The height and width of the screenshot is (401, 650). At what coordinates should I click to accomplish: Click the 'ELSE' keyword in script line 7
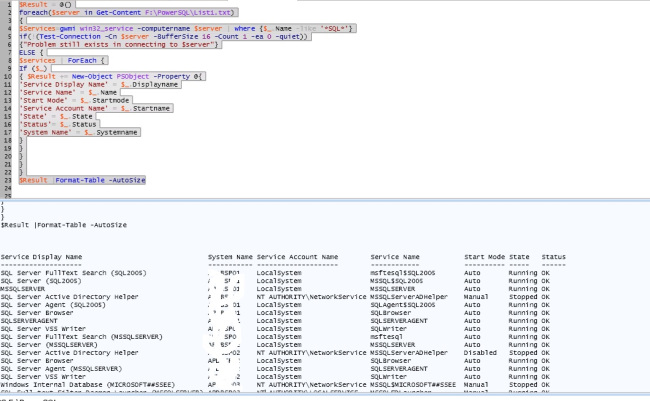click(x=27, y=53)
